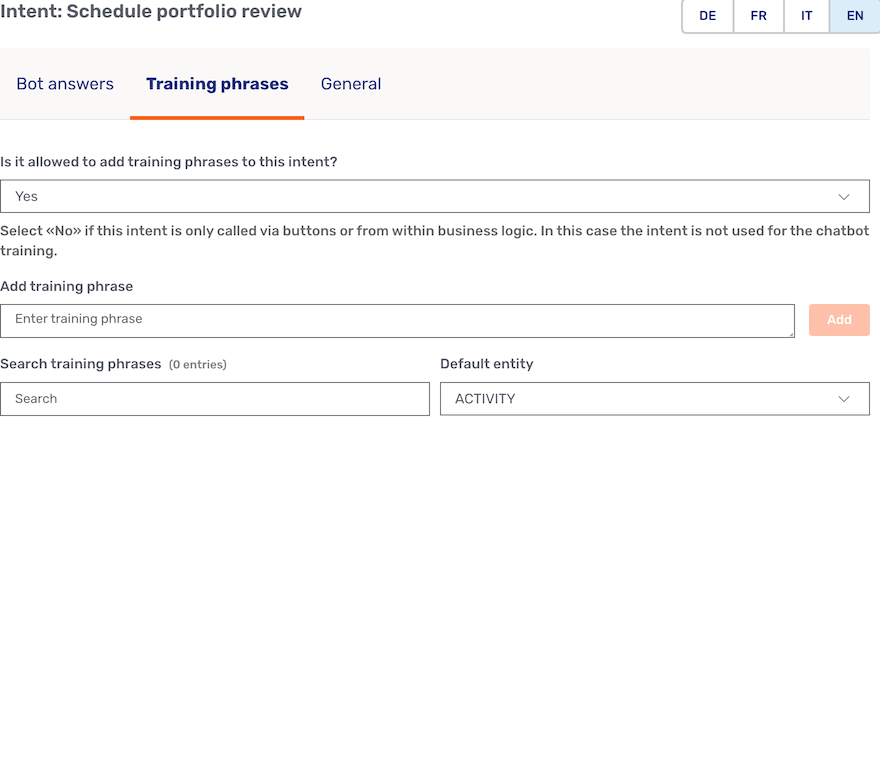
Task: Focus the Enter training phrase field
Action: 397,321
